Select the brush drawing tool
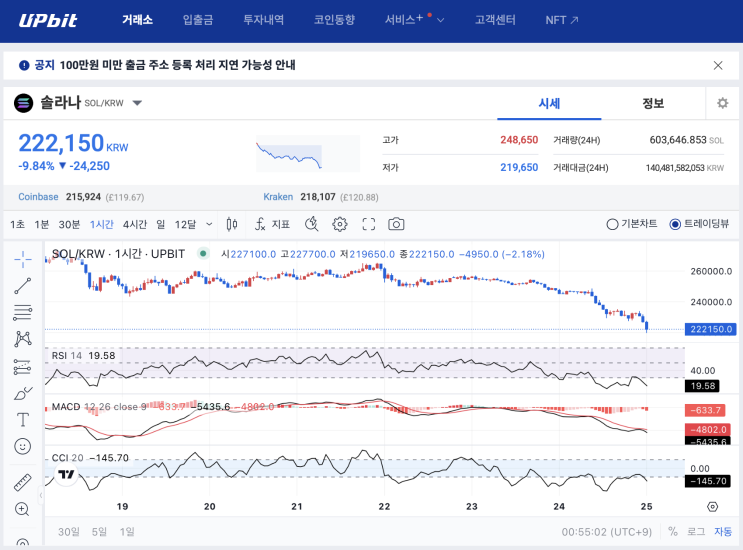743x550 pixels. click(x=22, y=393)
